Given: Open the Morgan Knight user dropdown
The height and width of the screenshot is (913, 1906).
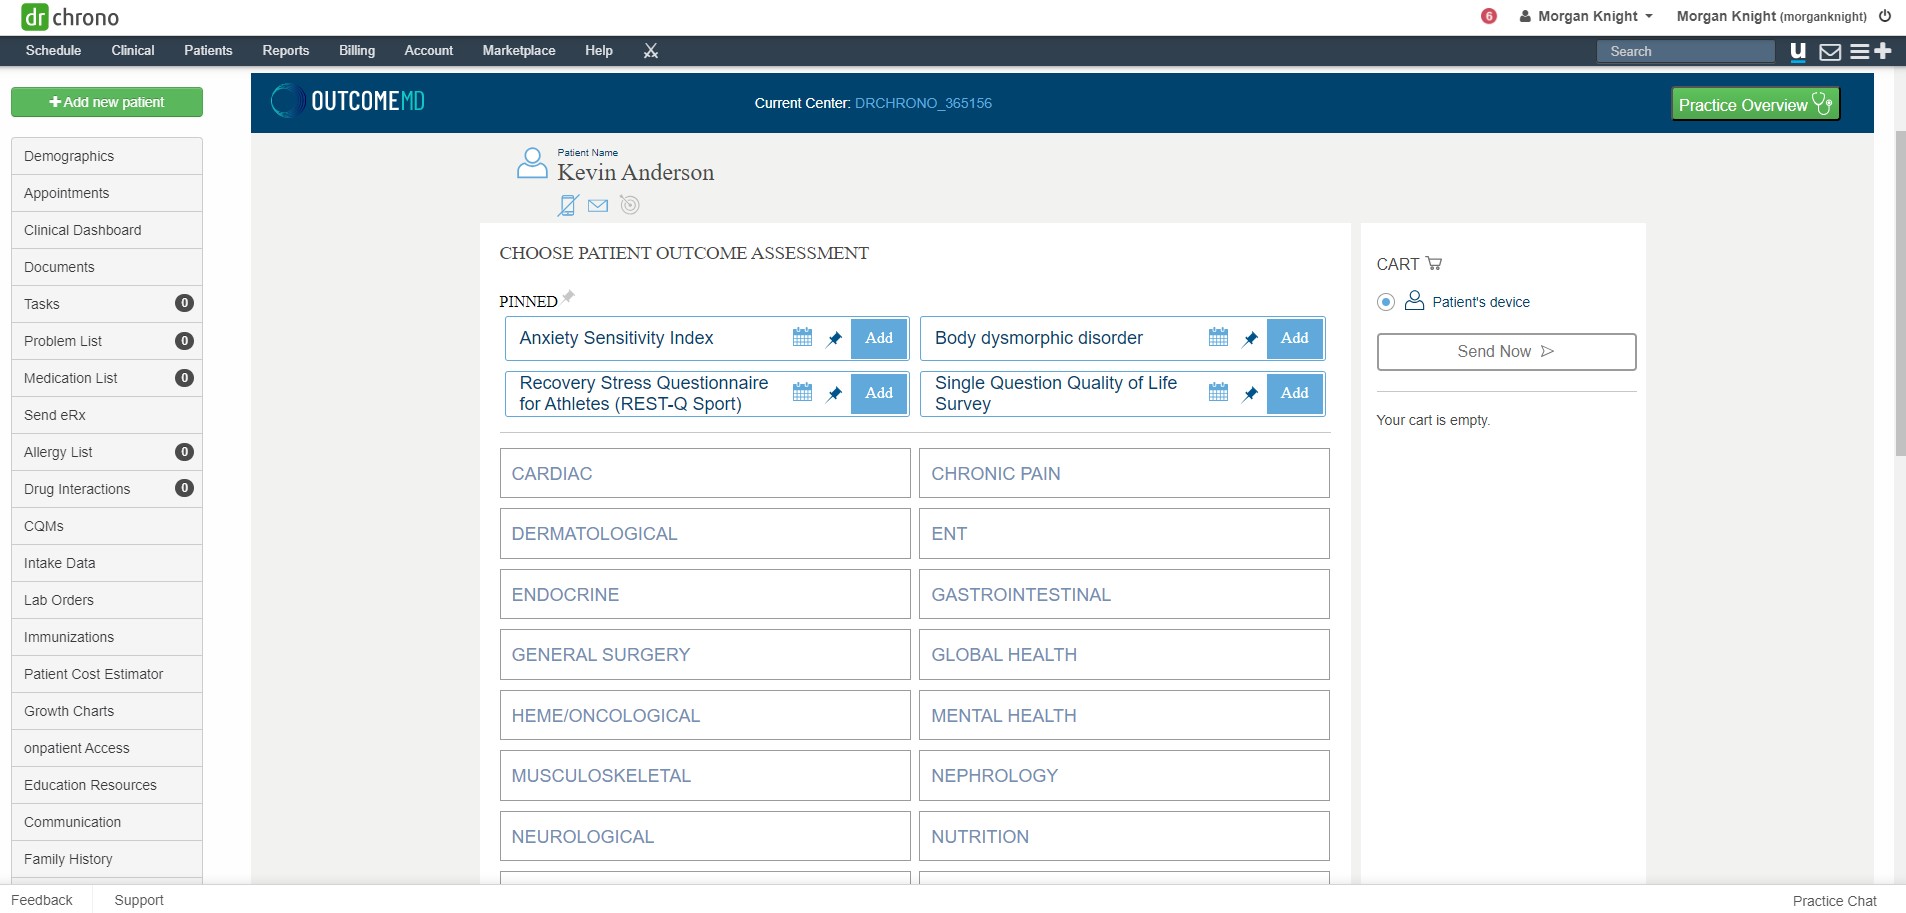Looking at the screenshot, I should coord(1587,16).
